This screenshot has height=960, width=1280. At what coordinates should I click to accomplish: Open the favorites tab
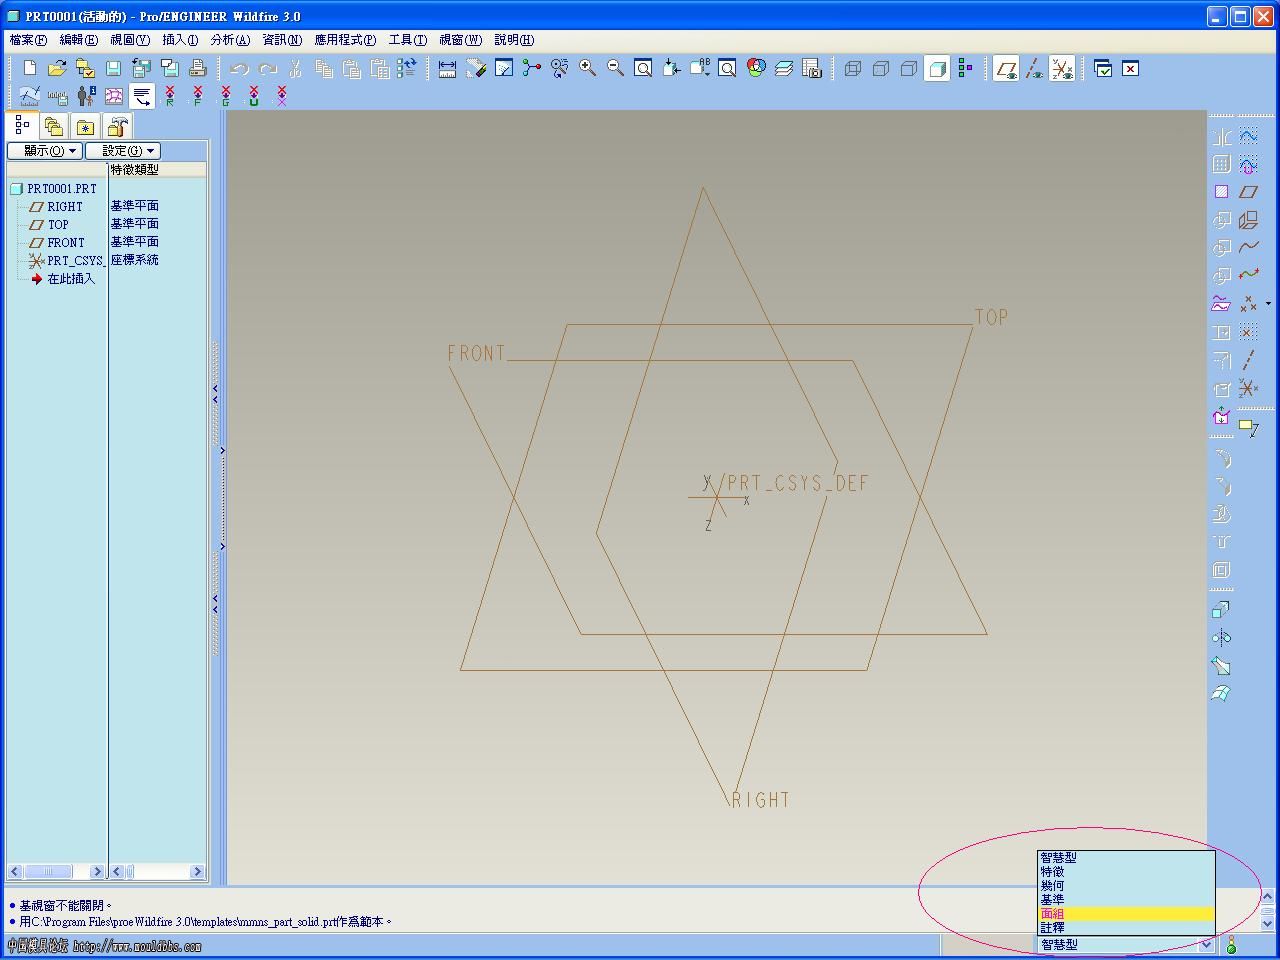[86, 127]
